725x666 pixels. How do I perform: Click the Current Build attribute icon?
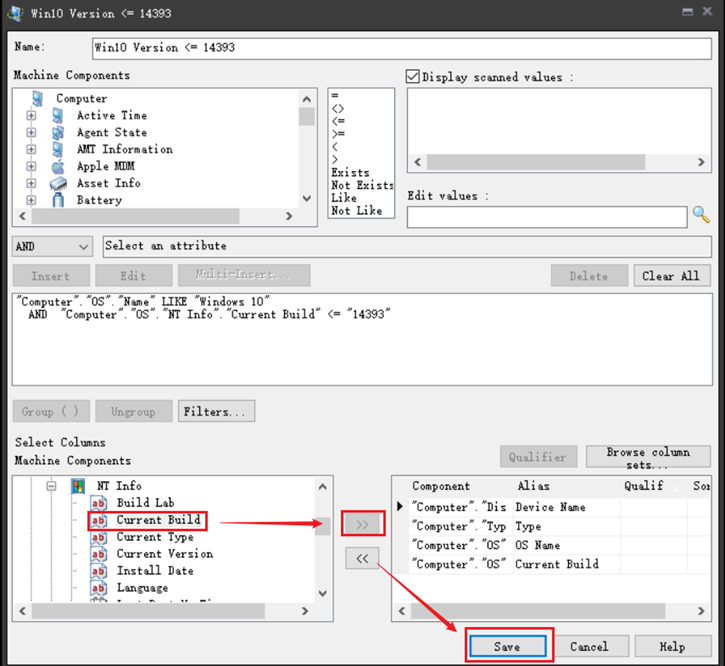pyautogui.click(x=98, y=520)
